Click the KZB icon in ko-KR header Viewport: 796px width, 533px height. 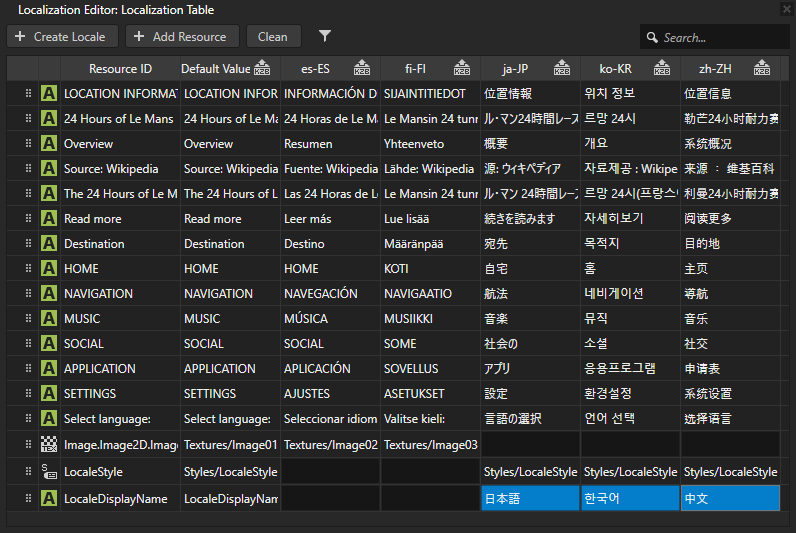662,69
